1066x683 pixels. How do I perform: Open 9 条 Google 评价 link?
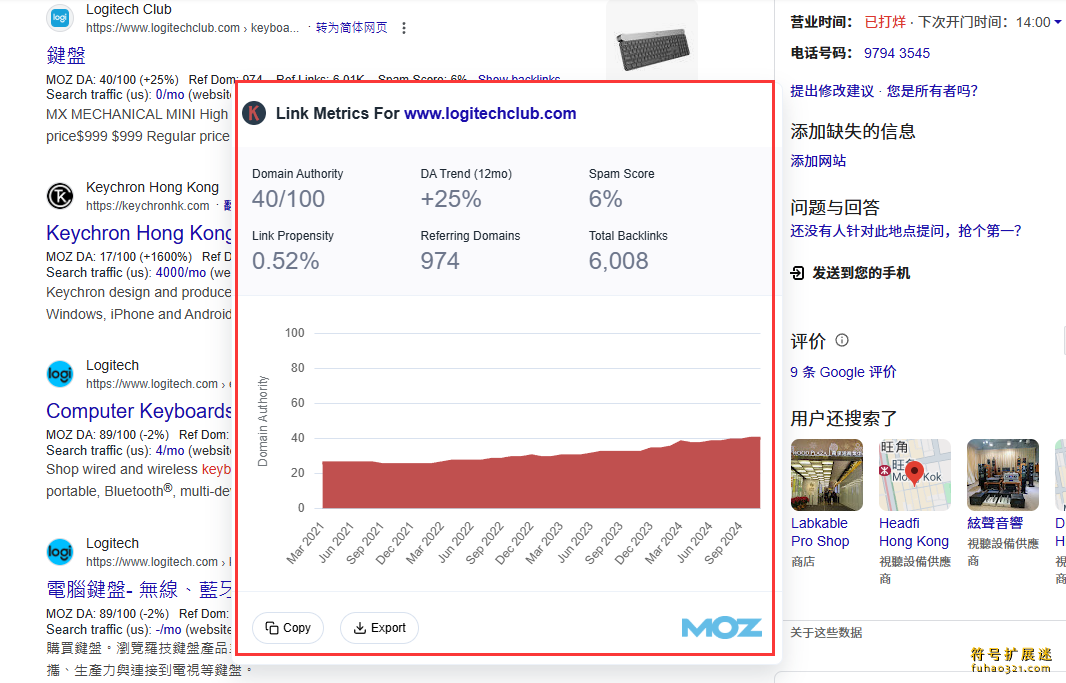coord(843,372)
